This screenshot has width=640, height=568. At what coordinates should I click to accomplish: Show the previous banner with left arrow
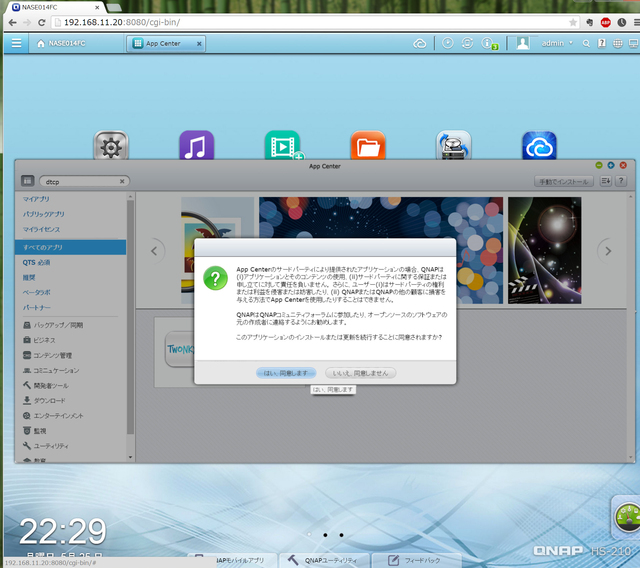(155, 250)
